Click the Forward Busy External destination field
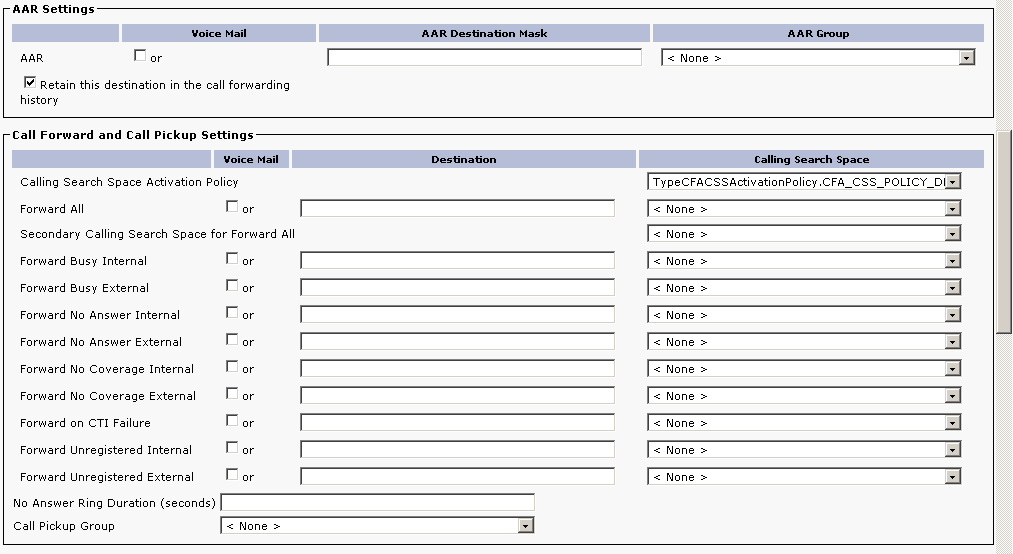Image resolution: width=1013 pixels, height=554 pixels. (457, 288)
